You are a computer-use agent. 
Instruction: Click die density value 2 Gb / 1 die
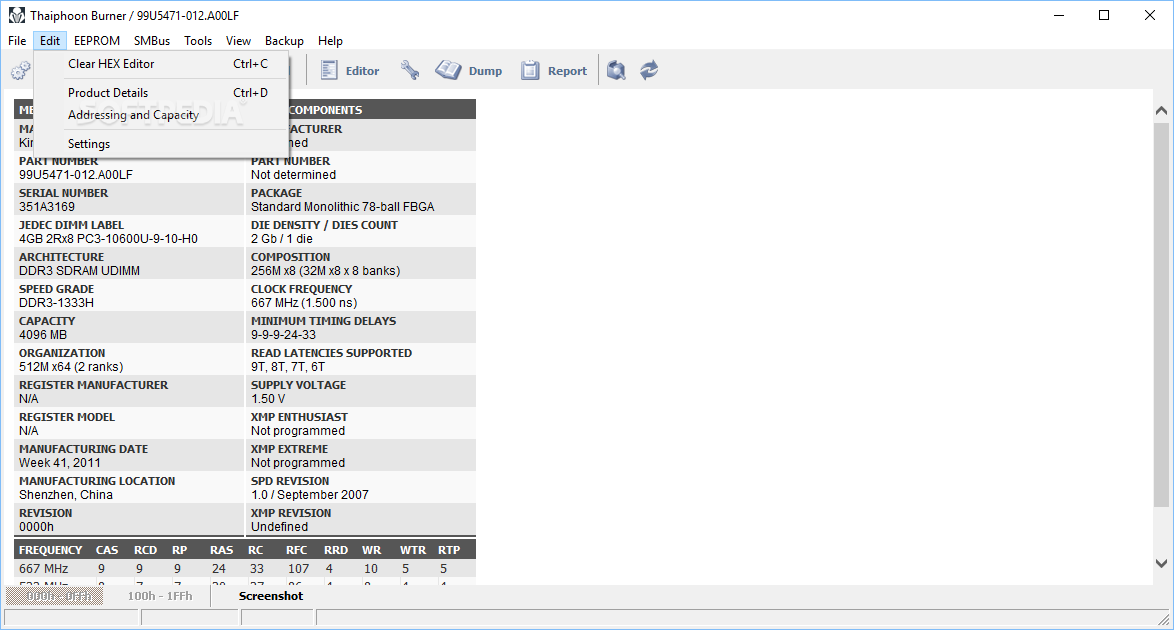click(x=282, y=239)
